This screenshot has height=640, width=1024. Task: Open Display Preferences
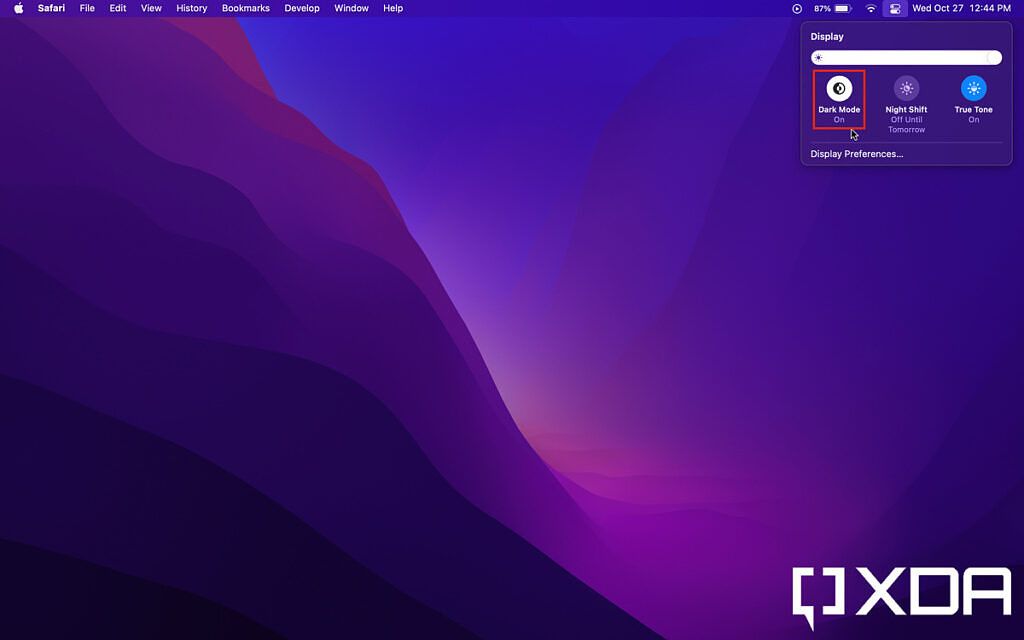tap(857, 153)
